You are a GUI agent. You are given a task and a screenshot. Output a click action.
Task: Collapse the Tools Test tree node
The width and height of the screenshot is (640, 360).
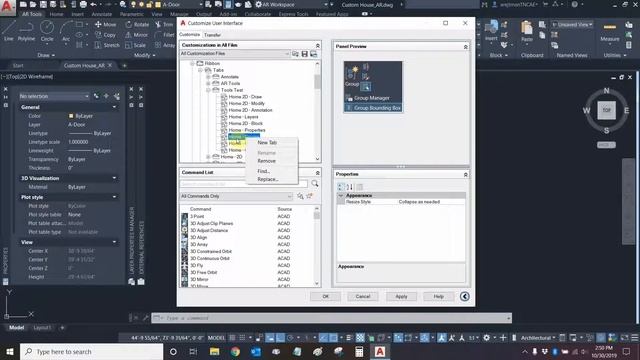[208, 90]
